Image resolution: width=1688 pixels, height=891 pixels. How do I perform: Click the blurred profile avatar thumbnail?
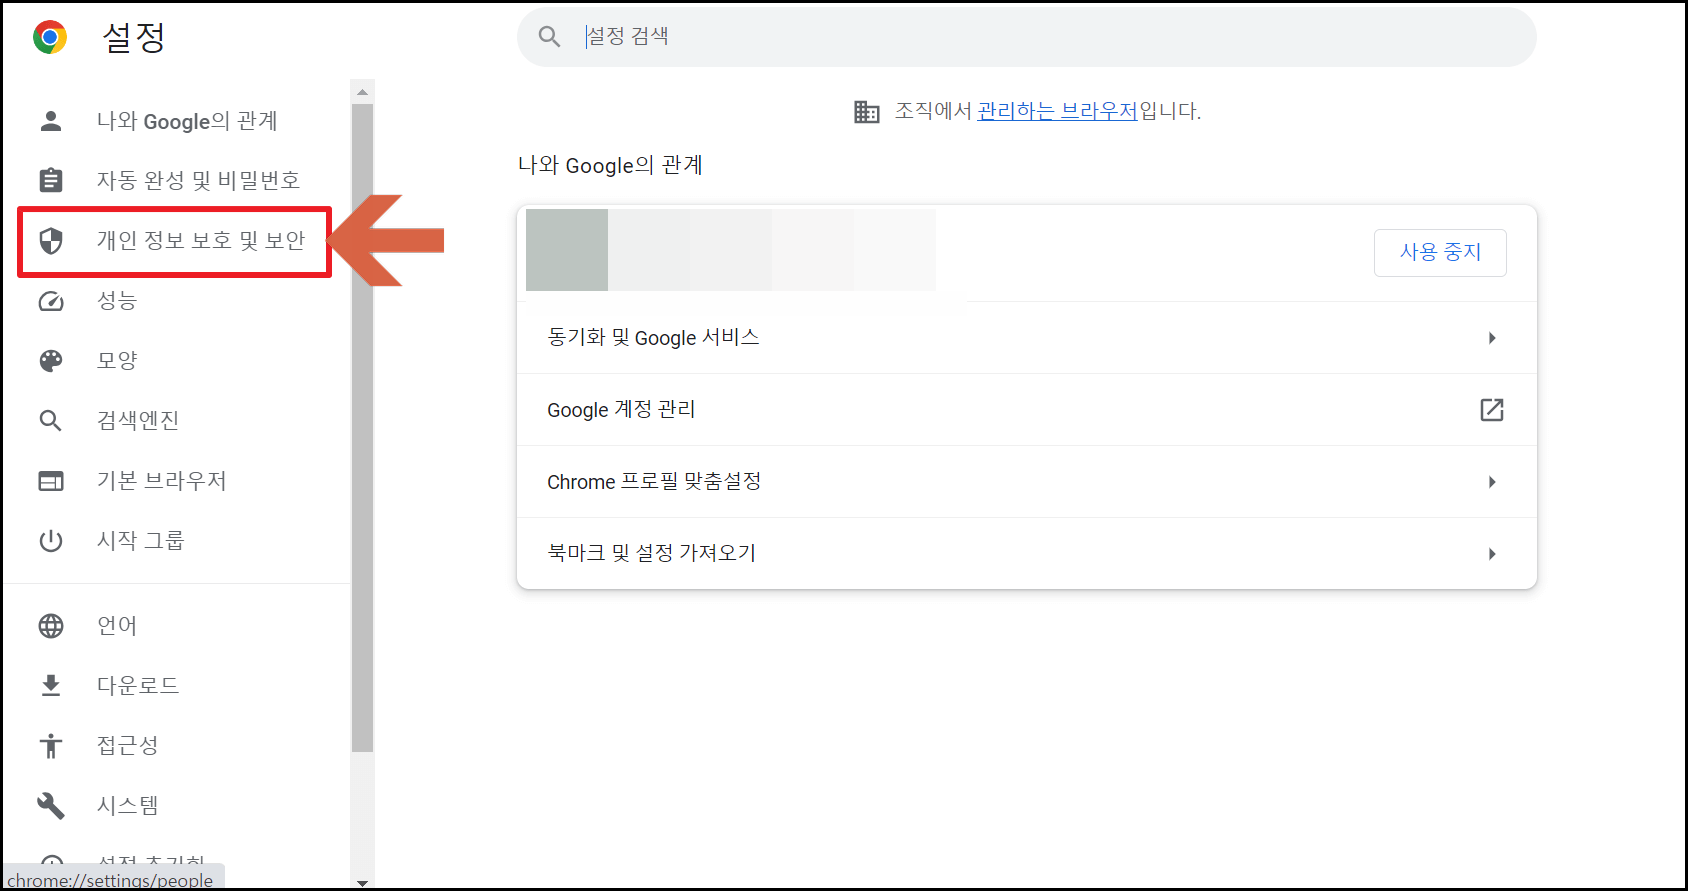tap(567, 250)
